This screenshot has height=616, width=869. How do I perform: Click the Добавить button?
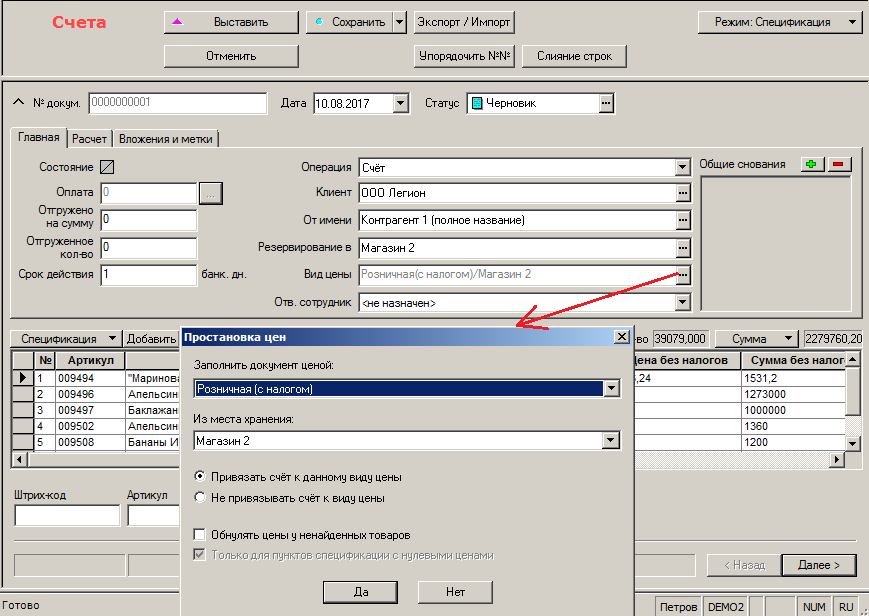click(x=151, y=339)
